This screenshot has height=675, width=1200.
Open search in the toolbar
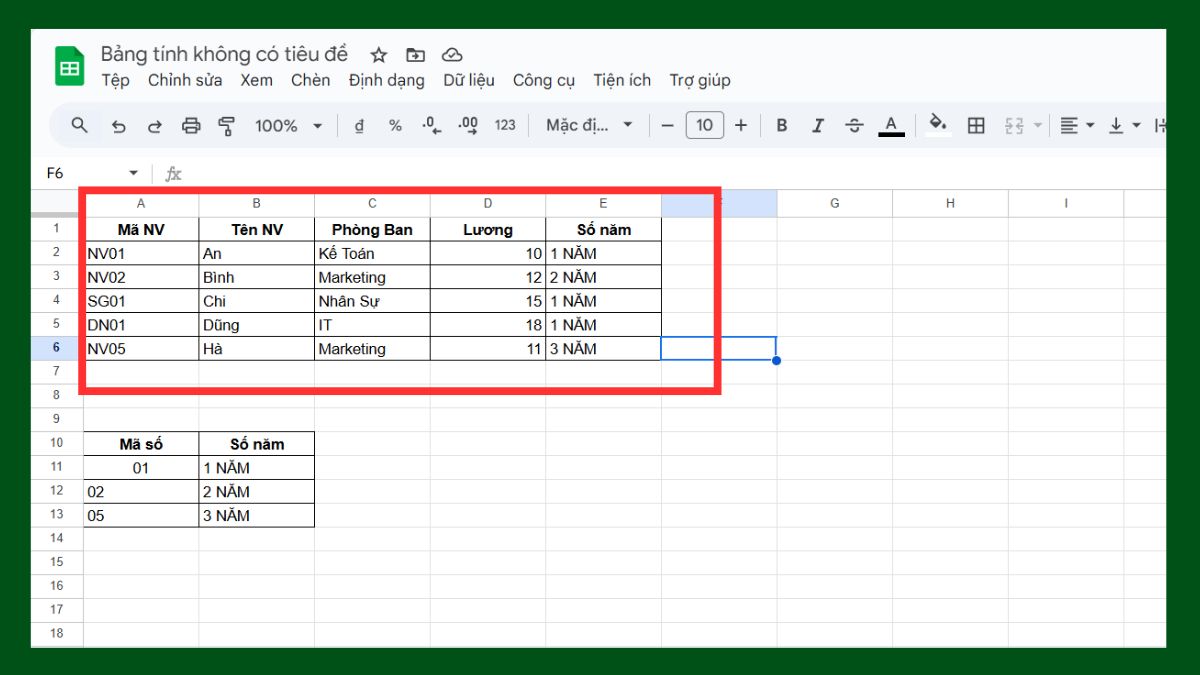coord(79,125)
